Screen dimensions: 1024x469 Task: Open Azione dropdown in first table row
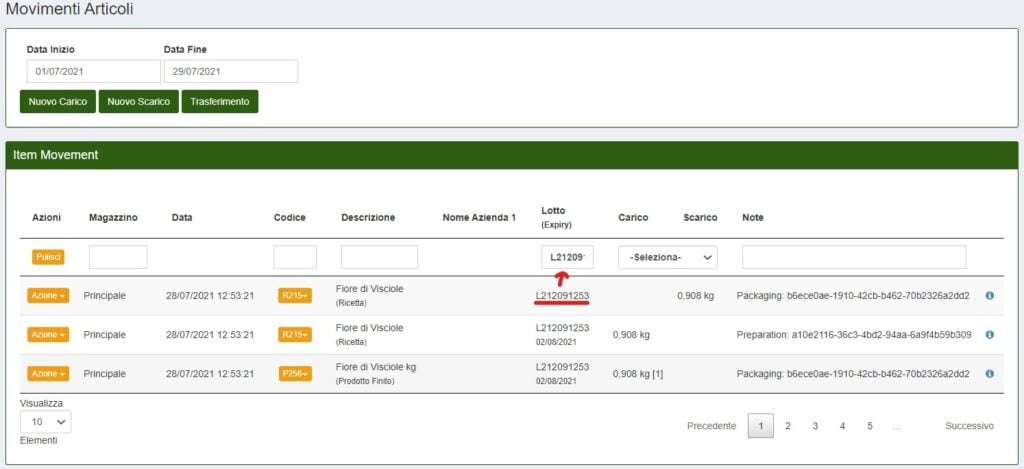coord(50,296)
